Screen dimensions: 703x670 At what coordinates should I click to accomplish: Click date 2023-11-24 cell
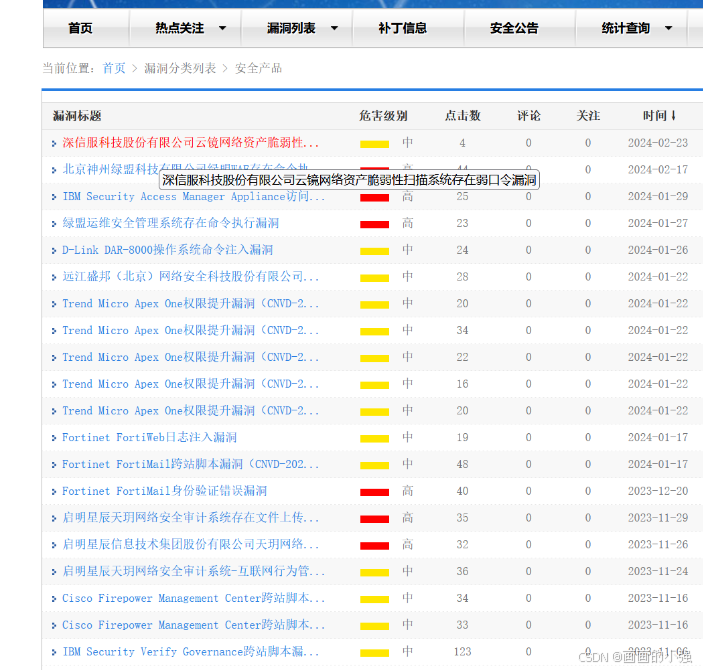(658, 571)
